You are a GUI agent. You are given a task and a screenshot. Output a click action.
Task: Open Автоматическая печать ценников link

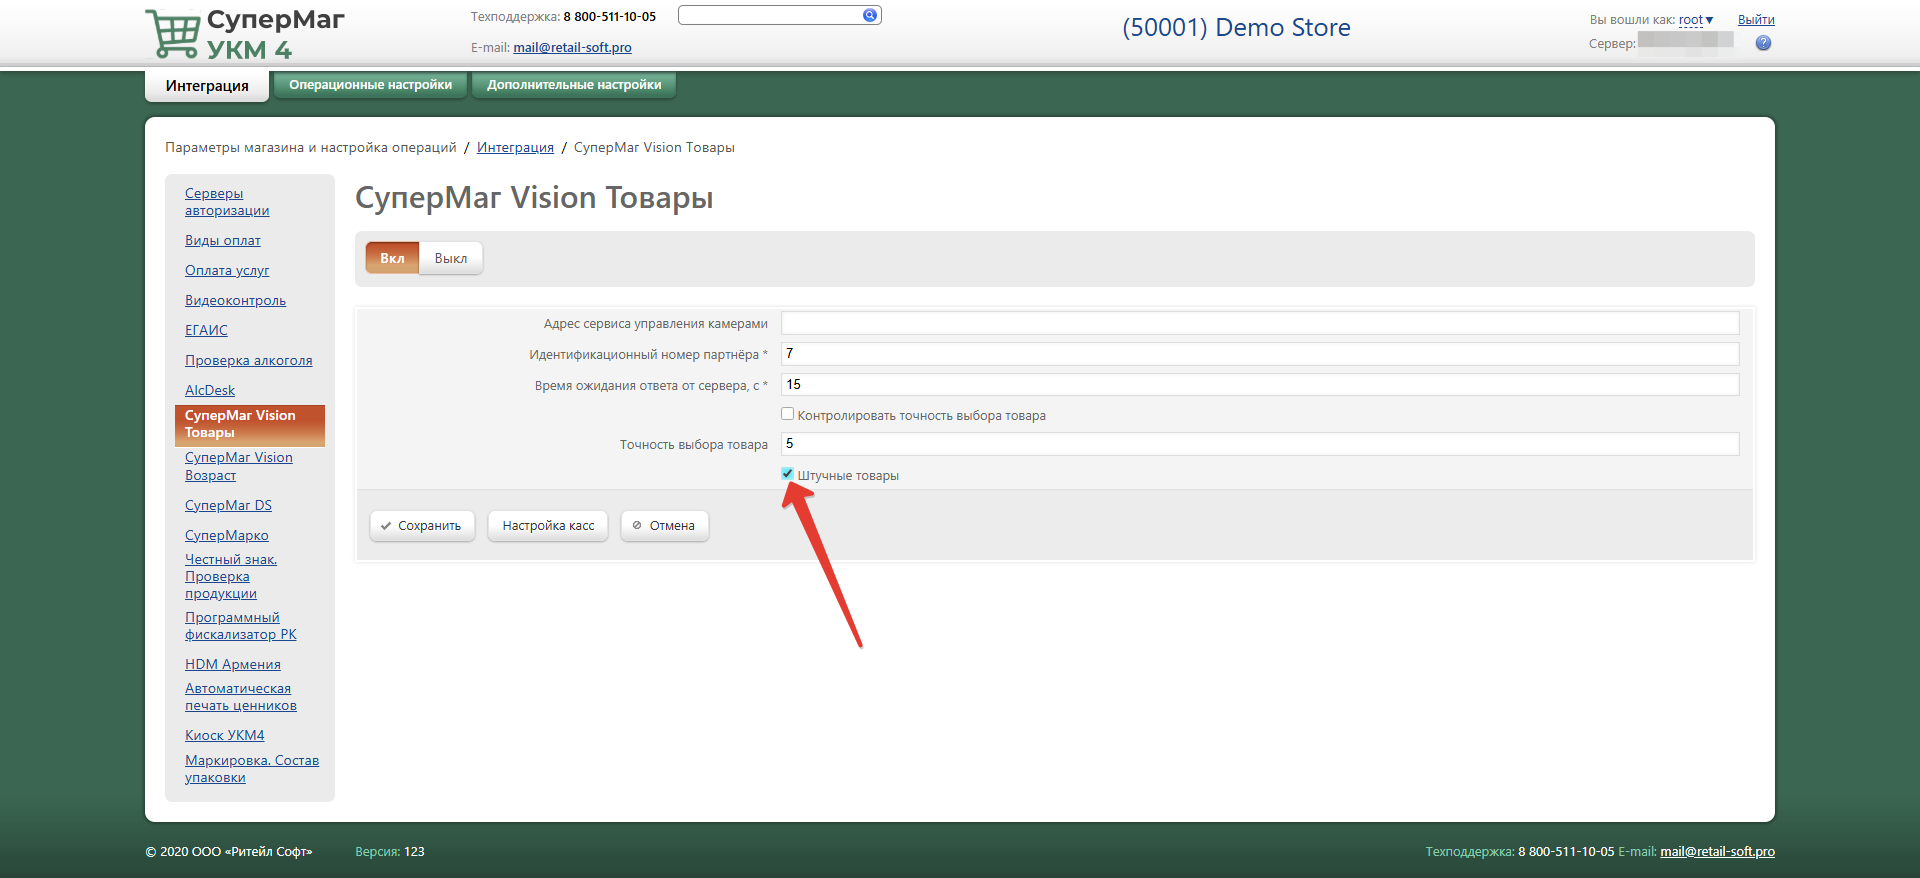241,697
